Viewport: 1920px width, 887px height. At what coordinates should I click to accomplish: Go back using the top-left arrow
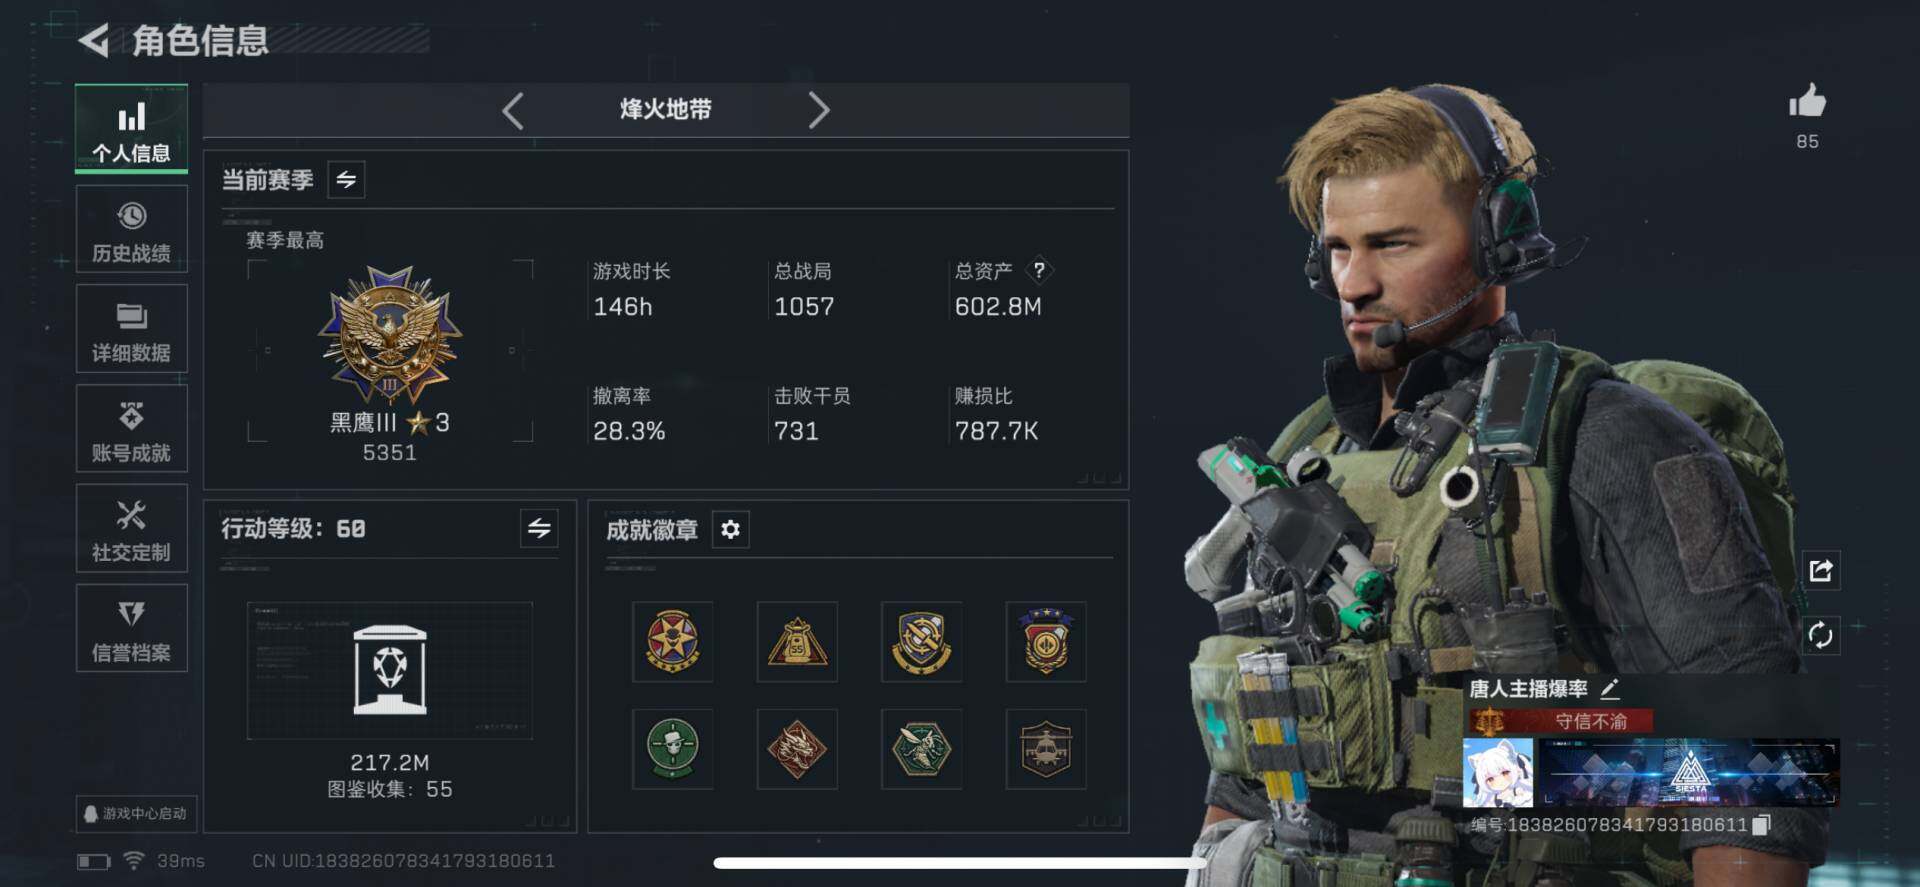[x=93, y=41]
